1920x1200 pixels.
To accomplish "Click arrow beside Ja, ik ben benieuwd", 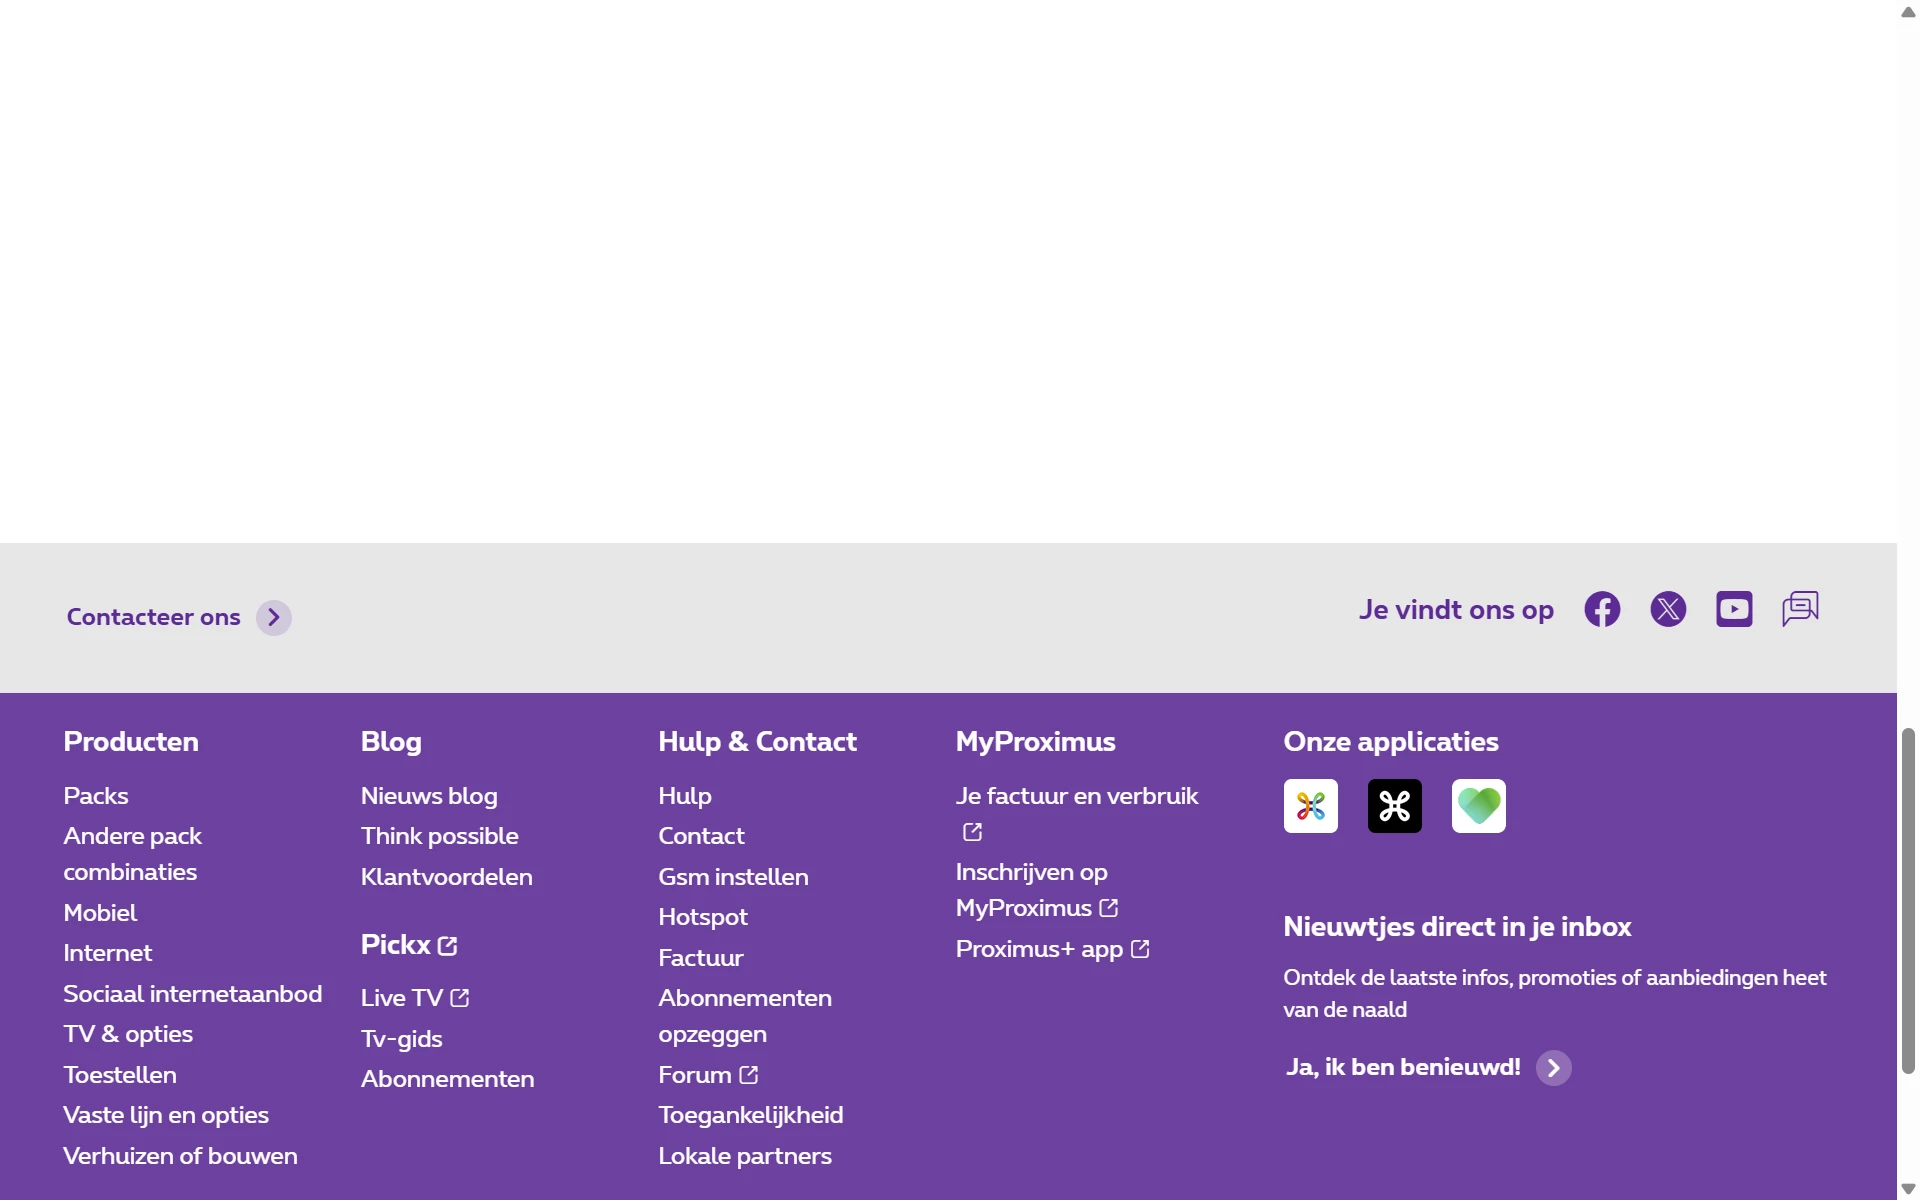I will pyautogui.click(x=1553, y=1068).
